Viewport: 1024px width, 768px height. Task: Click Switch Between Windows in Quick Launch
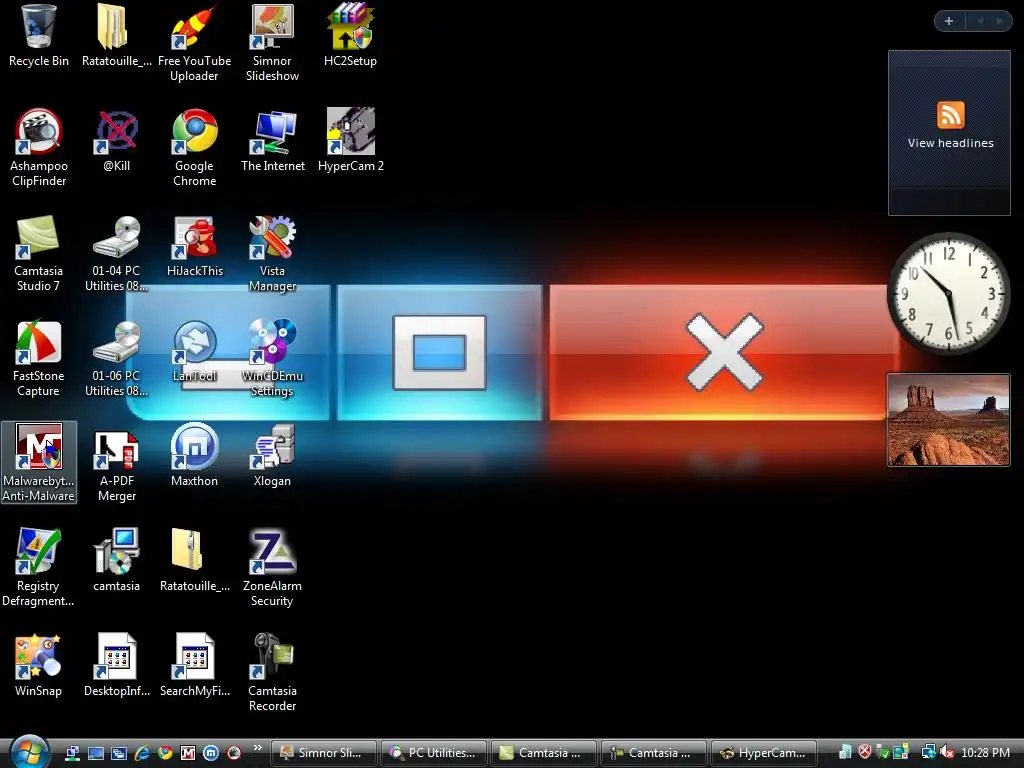[119, 753]
